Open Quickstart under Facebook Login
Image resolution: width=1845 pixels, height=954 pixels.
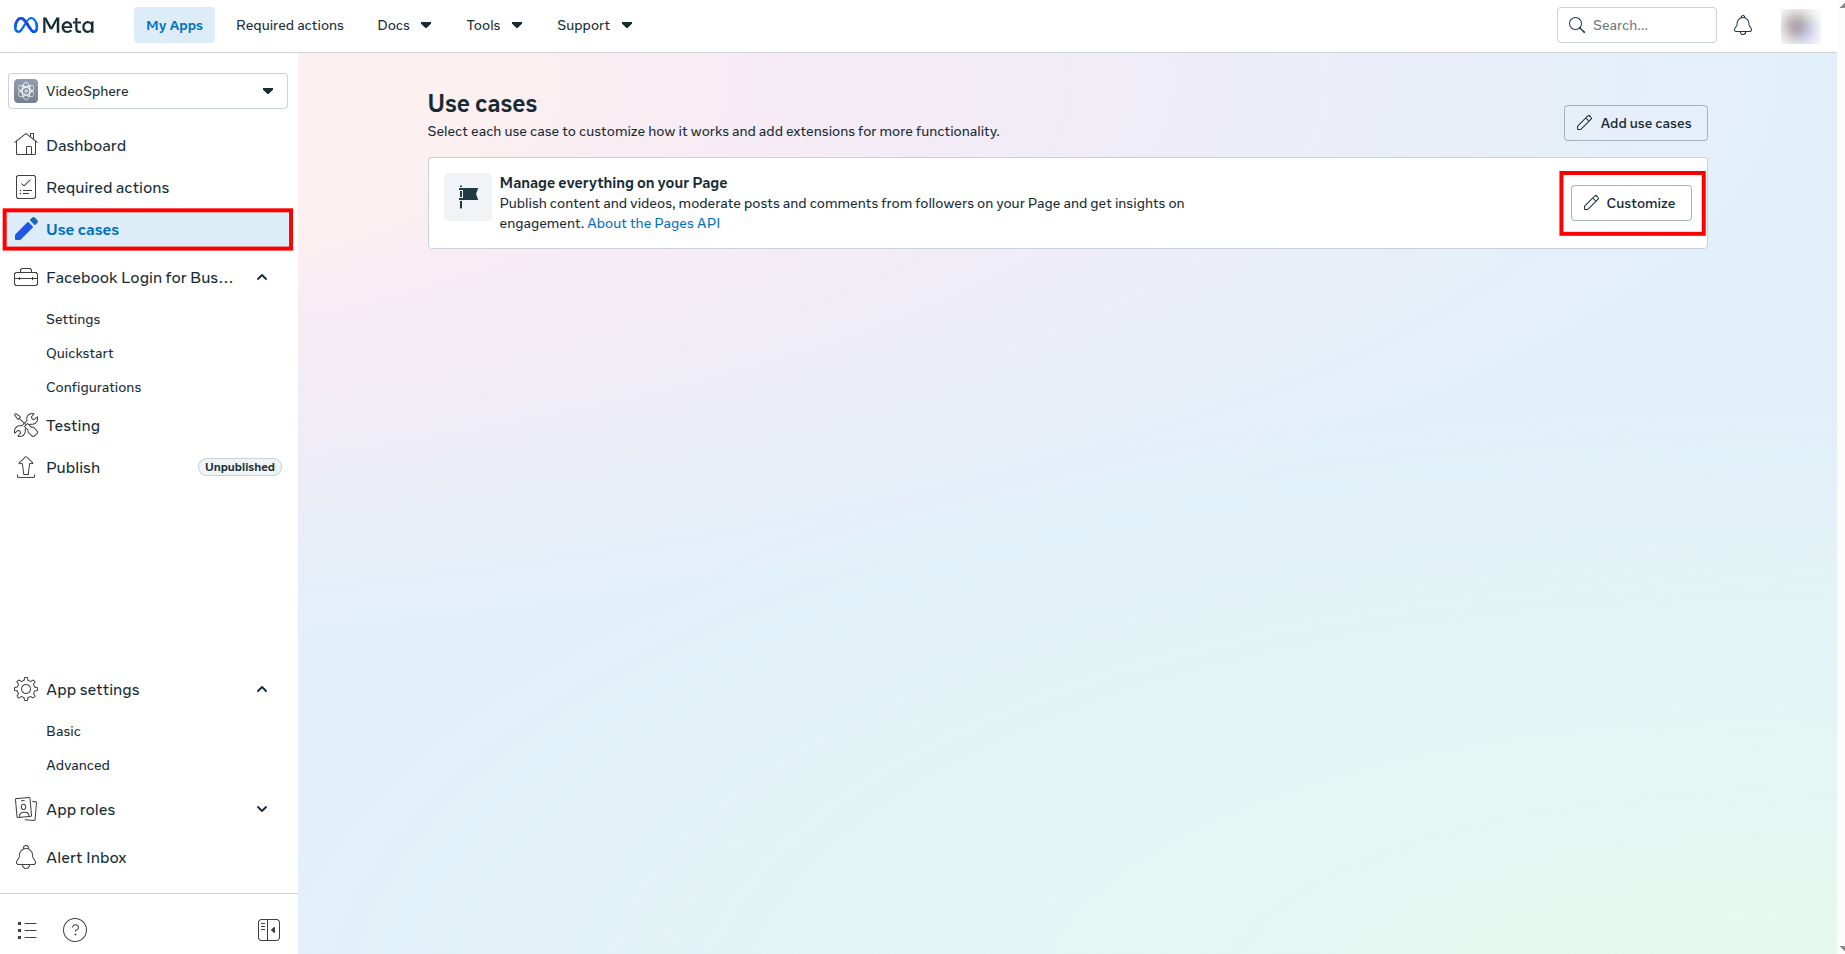pyautogui.click(x=80, y=353)
